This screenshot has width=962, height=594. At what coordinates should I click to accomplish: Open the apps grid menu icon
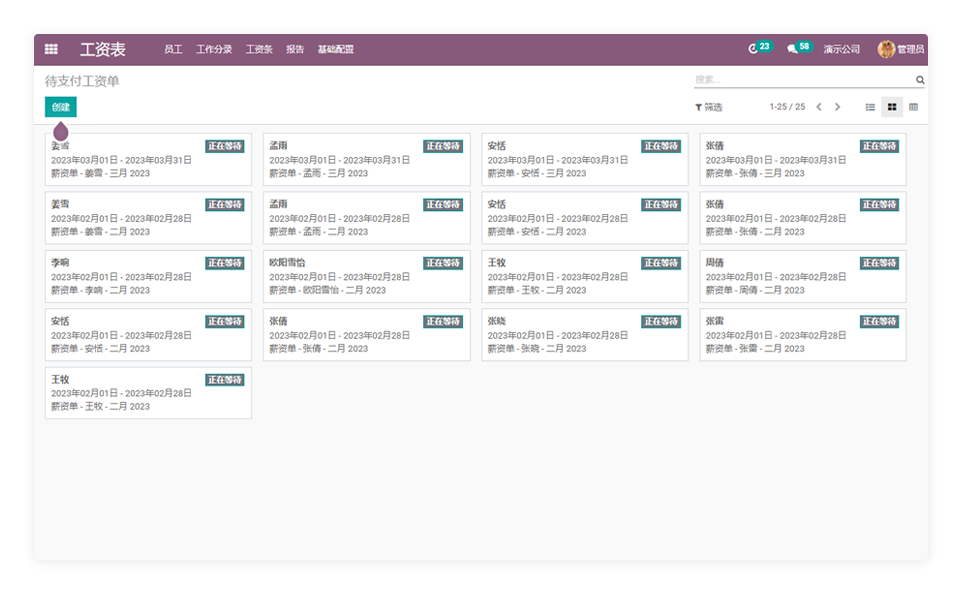coord(51,49)
